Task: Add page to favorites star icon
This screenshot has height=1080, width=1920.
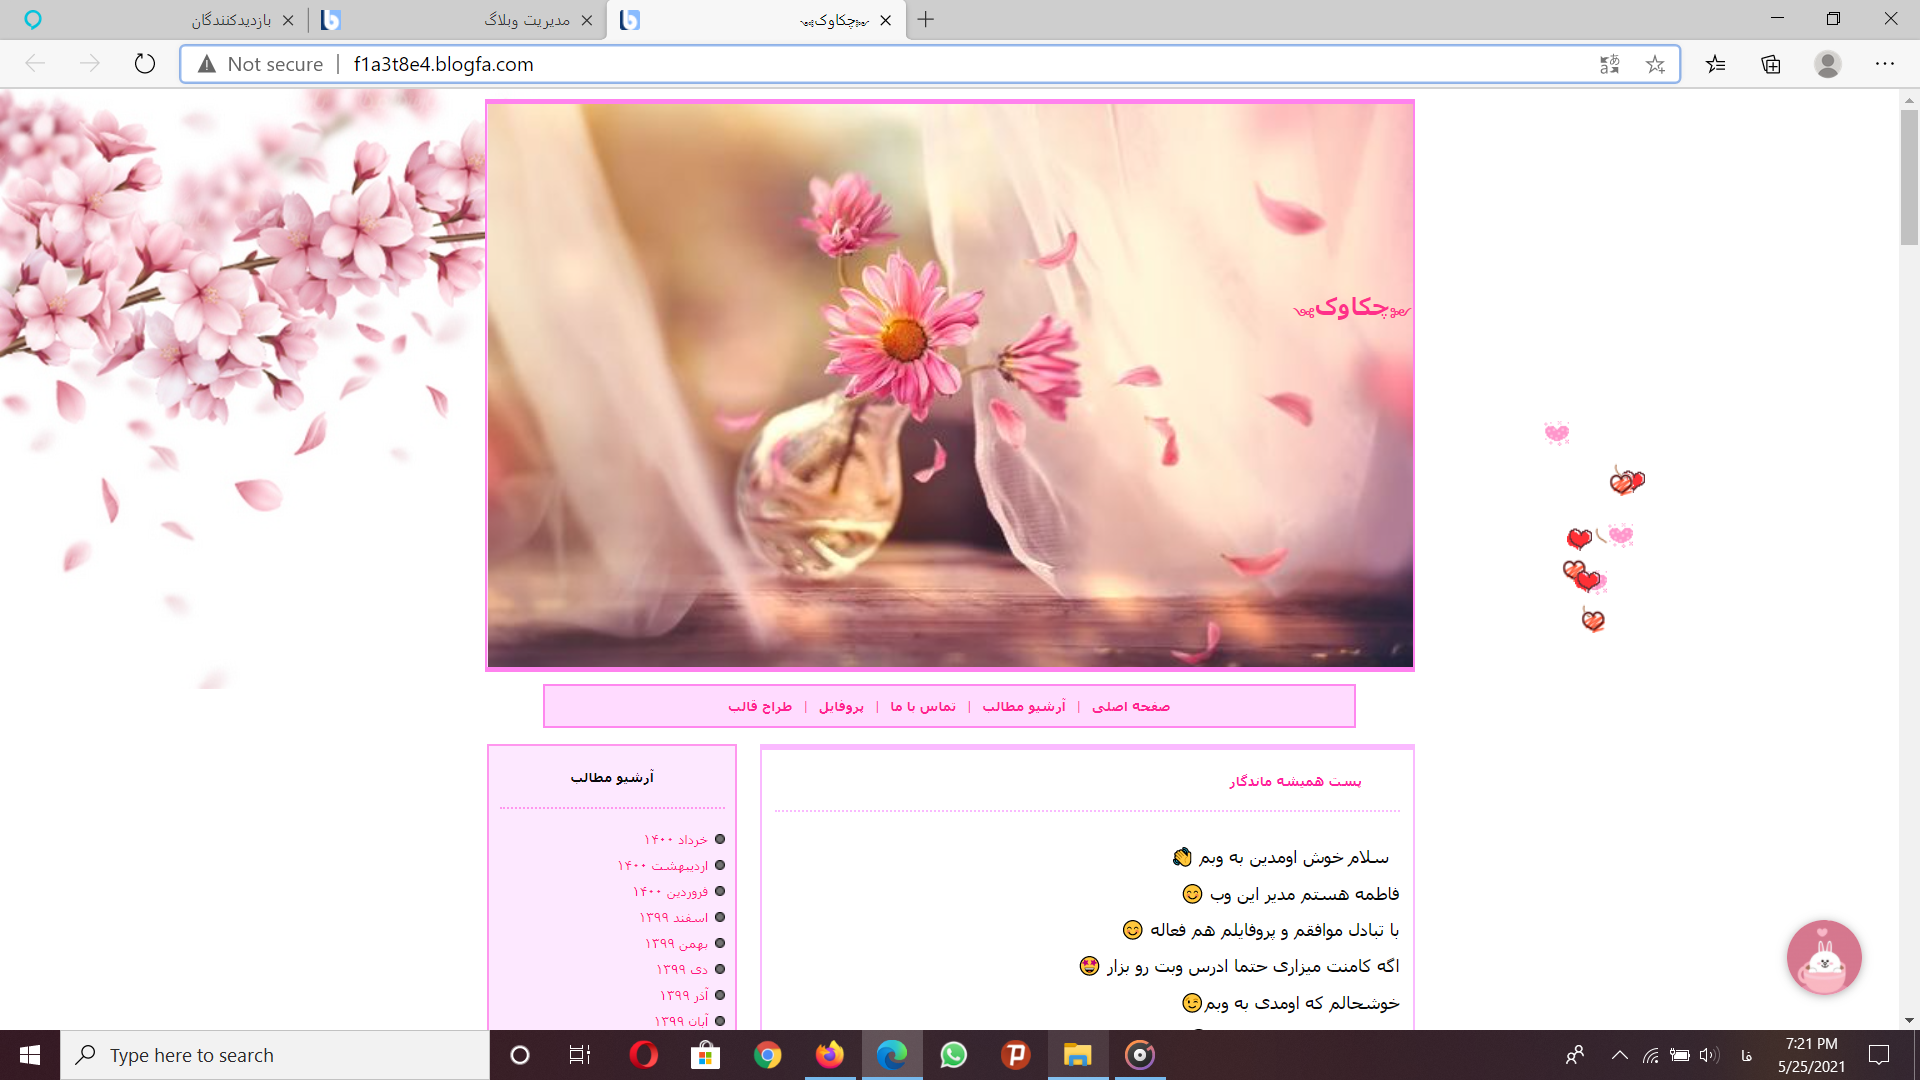Action: [1655, 64]
